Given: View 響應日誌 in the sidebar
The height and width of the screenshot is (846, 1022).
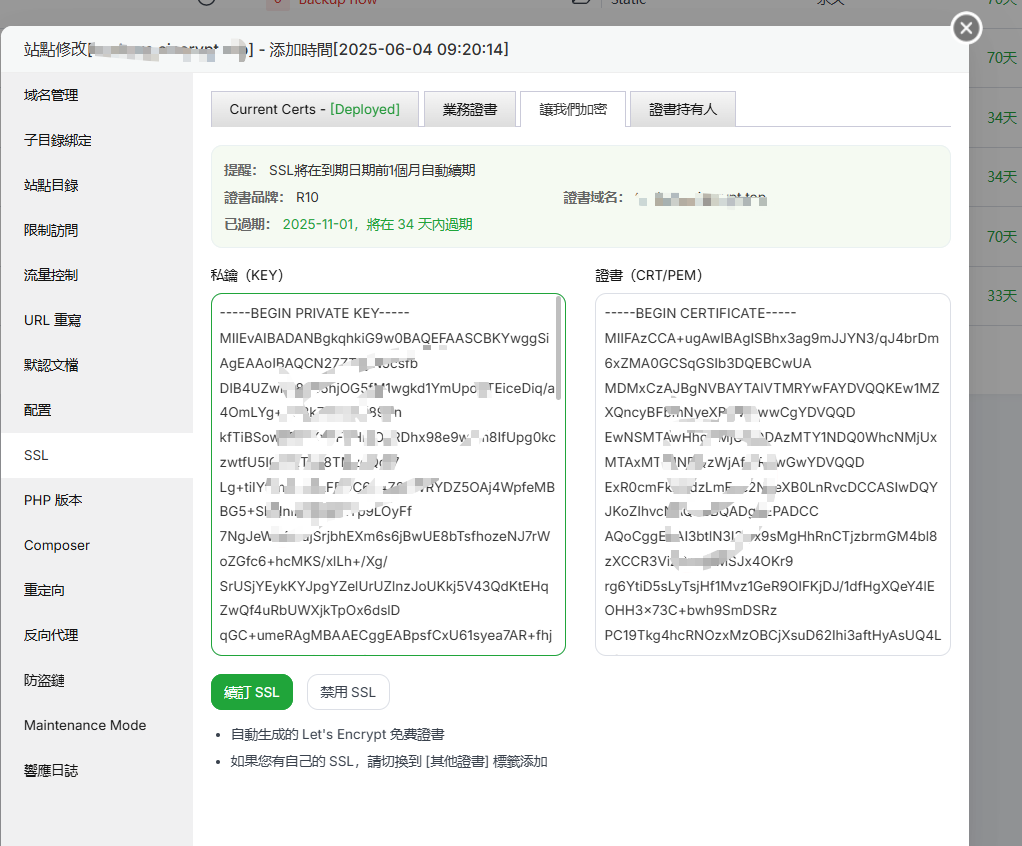Looking at the screenshot, I should [x=51, y=771].
